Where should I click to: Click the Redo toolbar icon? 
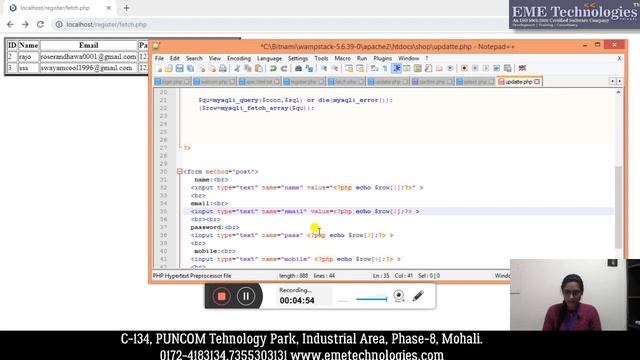click(x=284, y=68)
